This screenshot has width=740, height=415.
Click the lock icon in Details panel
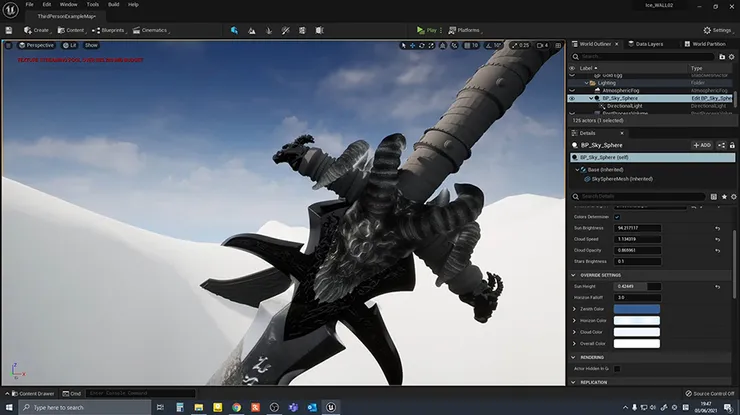(x=732, y=145)
